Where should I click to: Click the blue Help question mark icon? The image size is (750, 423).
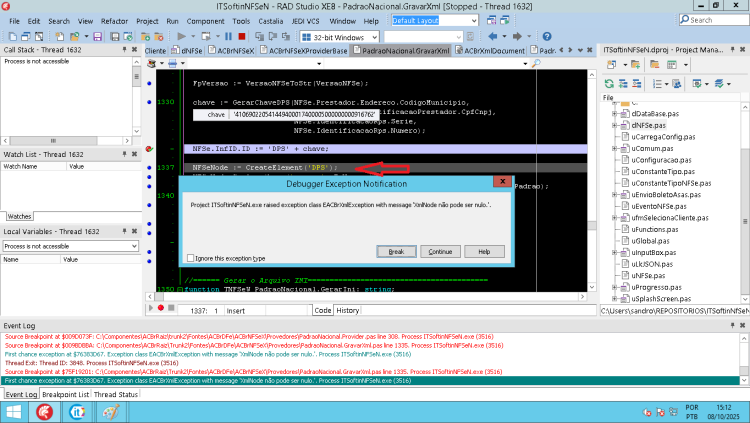547,36
